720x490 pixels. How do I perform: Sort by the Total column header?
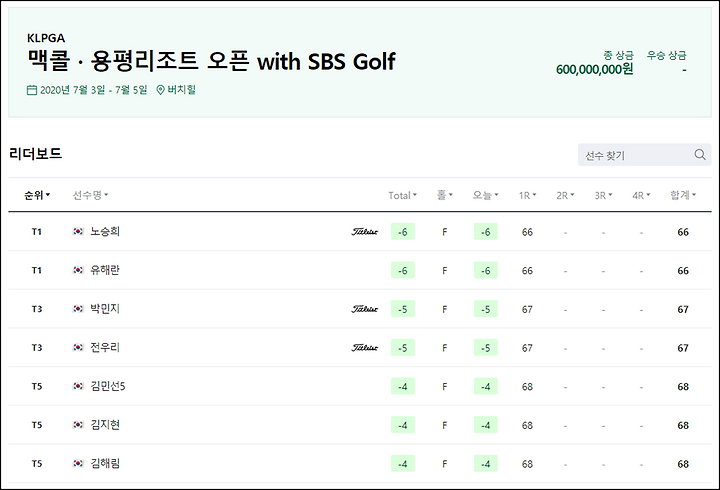click(x=402, y=195)
